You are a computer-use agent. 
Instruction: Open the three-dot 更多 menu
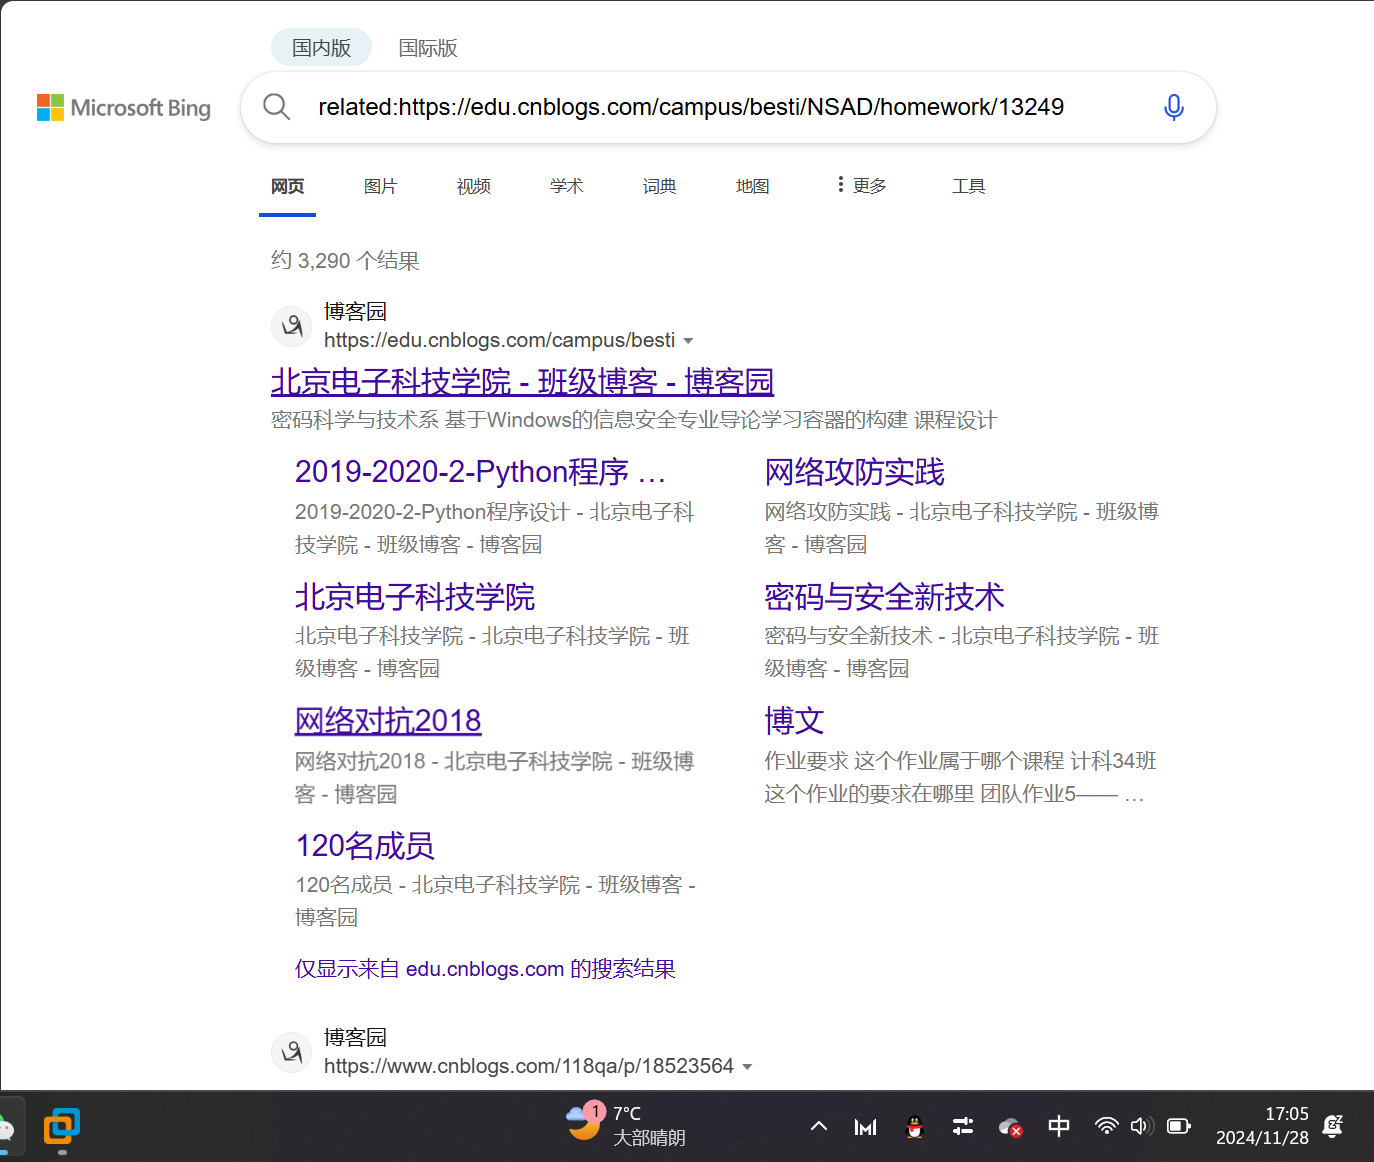pyautogui.click(x=861, y=185)
